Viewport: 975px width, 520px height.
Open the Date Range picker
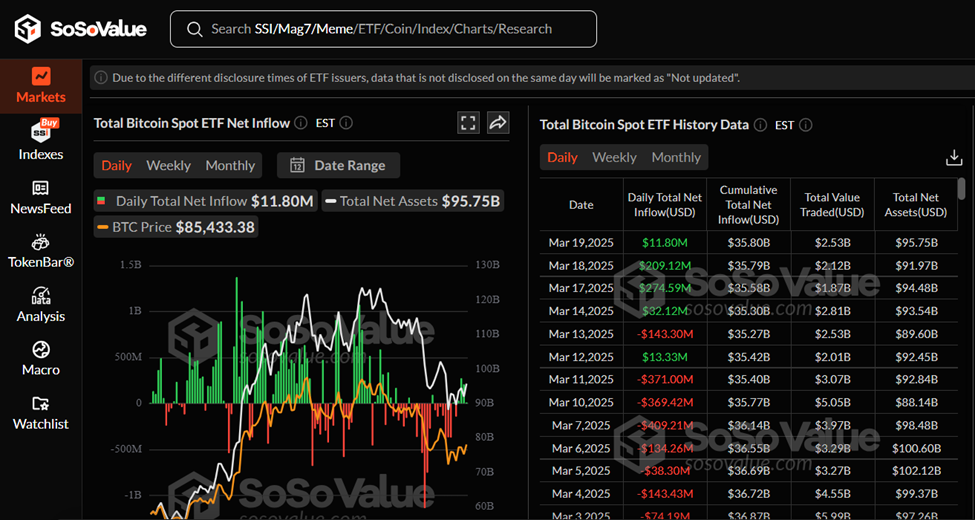338,165
